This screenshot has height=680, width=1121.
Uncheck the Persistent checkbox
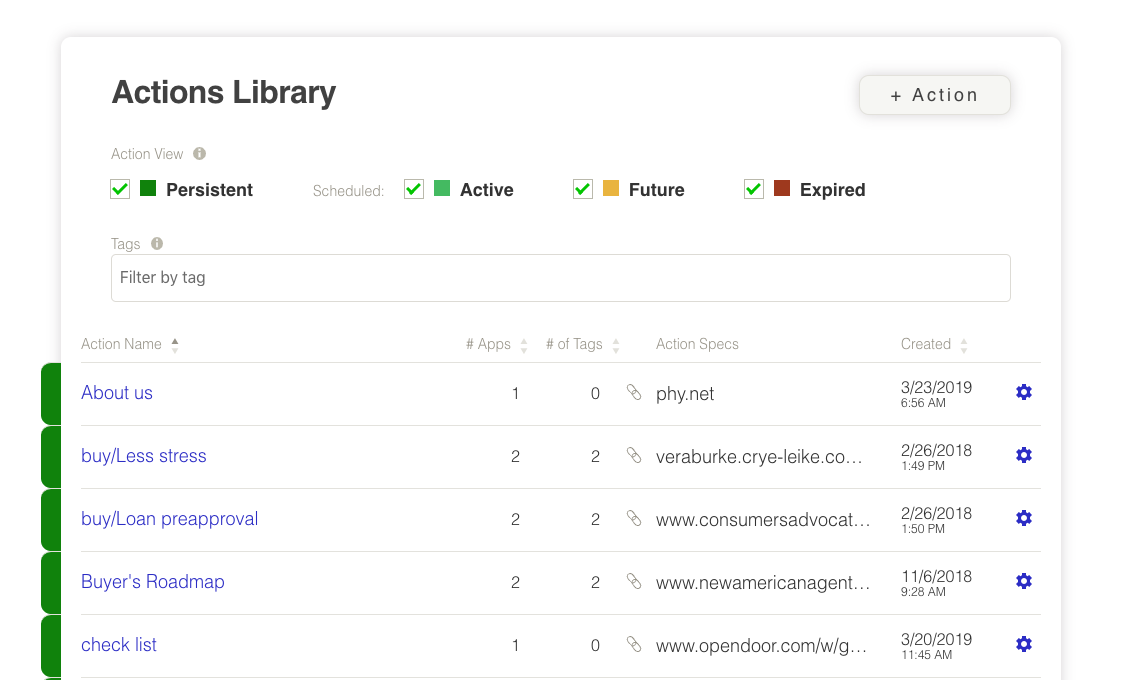coord(120,189)
